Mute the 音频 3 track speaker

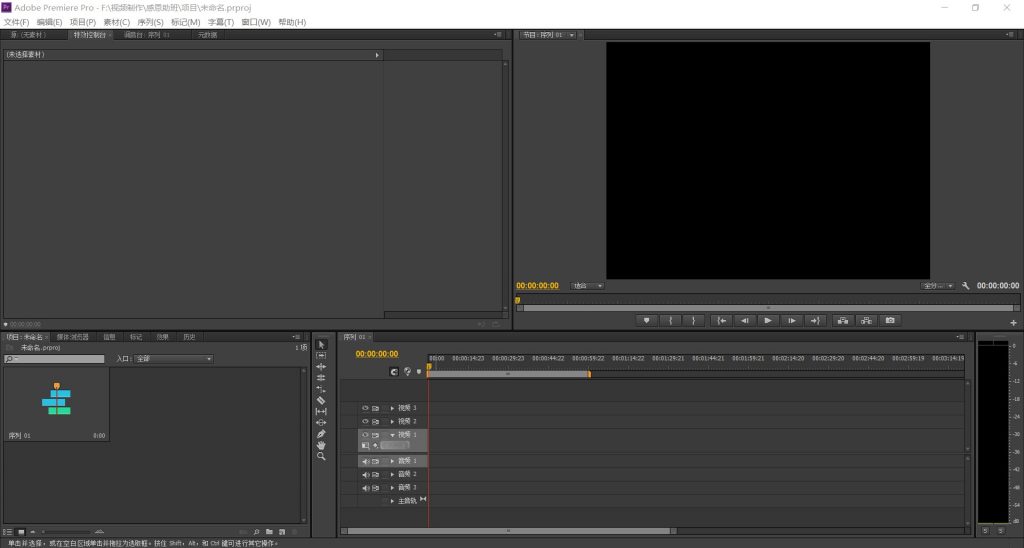pos(366,488)
